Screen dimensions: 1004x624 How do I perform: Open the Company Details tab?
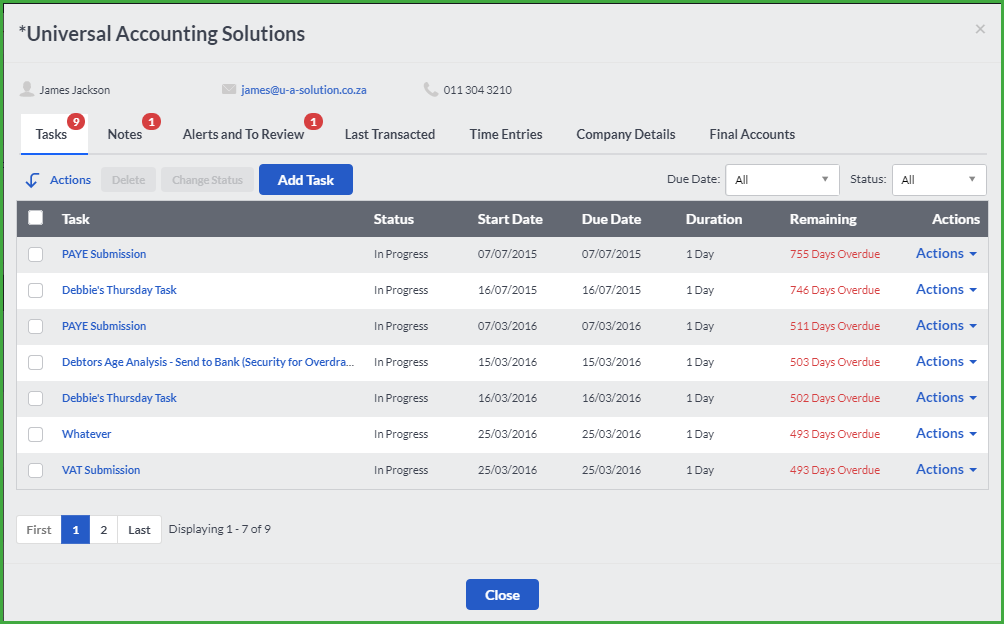[x=626, y=134]
